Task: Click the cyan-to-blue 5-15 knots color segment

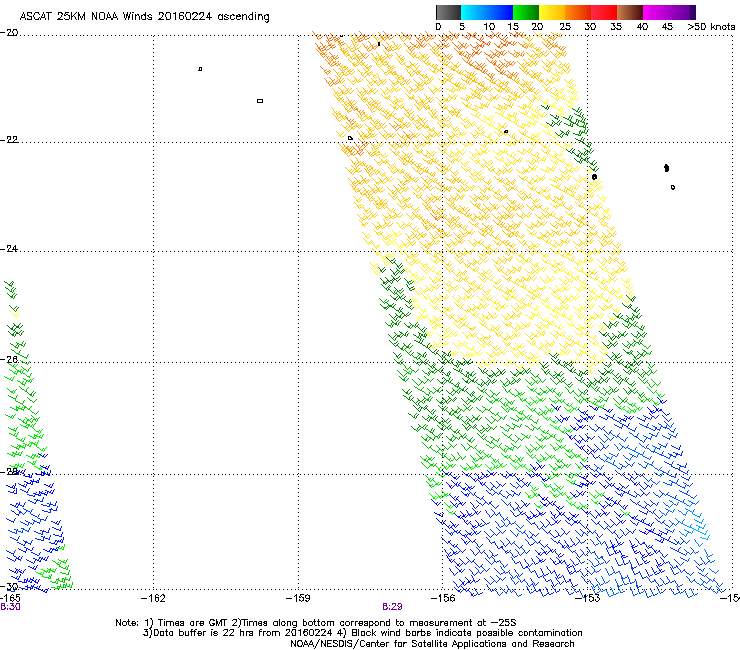Action: coord(487,12)
